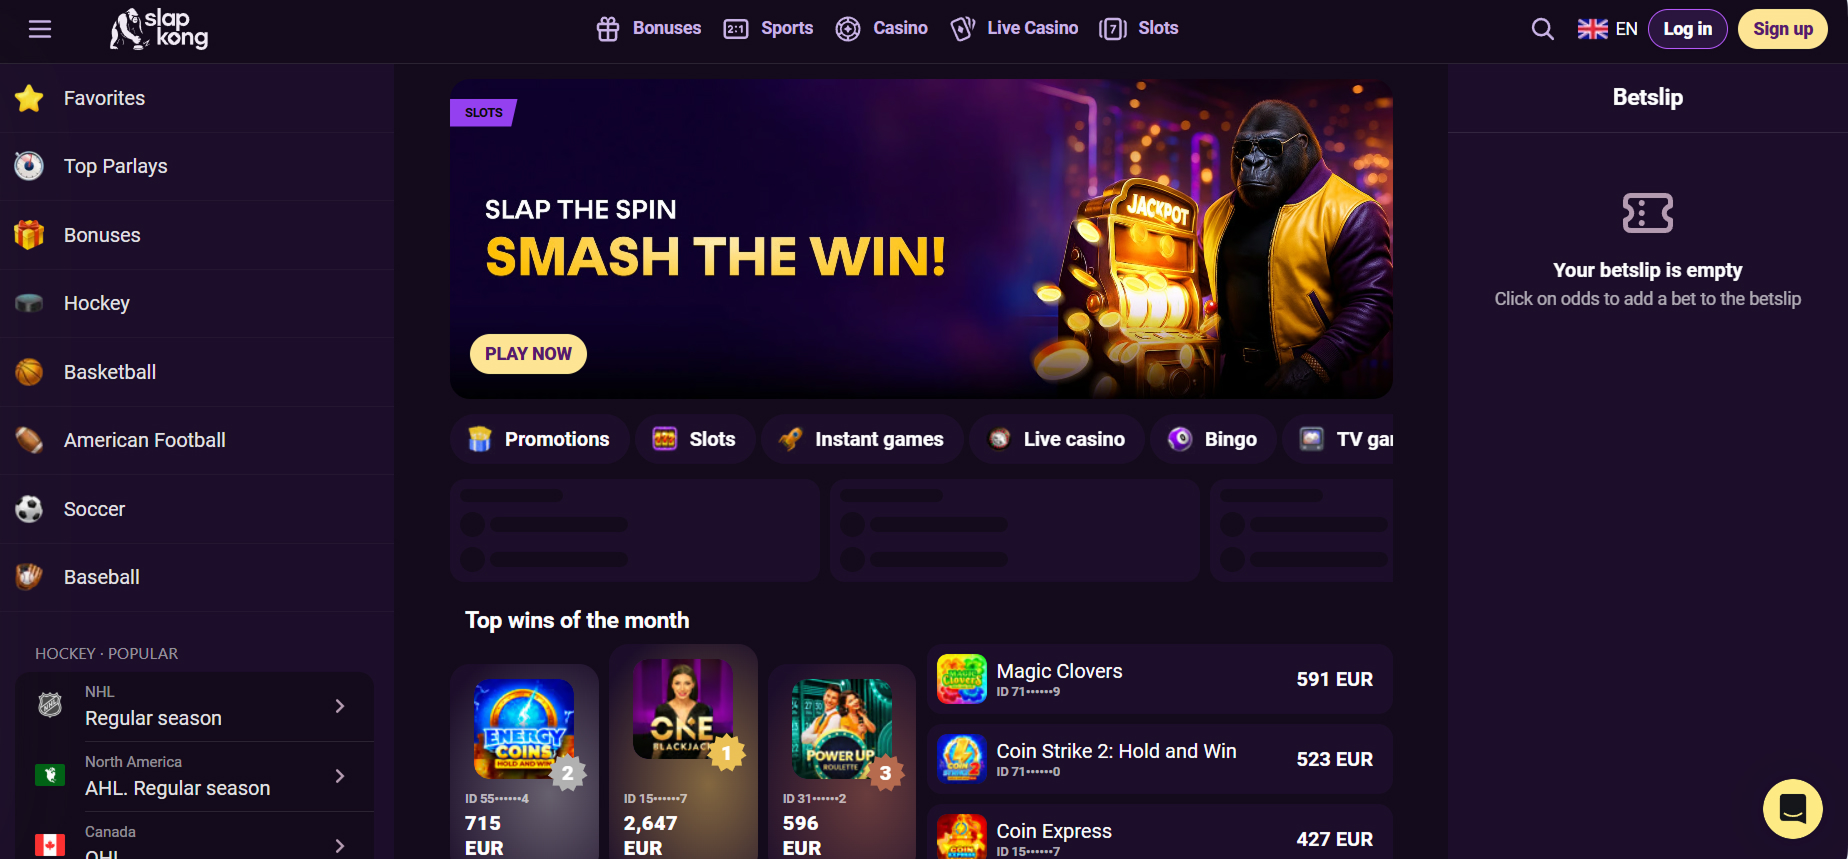Open the Energy Coins game thumbnail

[x=524, y=729]
